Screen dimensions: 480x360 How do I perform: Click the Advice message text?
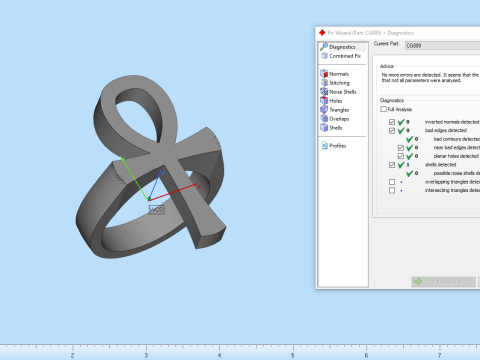[x=430, y=78]
